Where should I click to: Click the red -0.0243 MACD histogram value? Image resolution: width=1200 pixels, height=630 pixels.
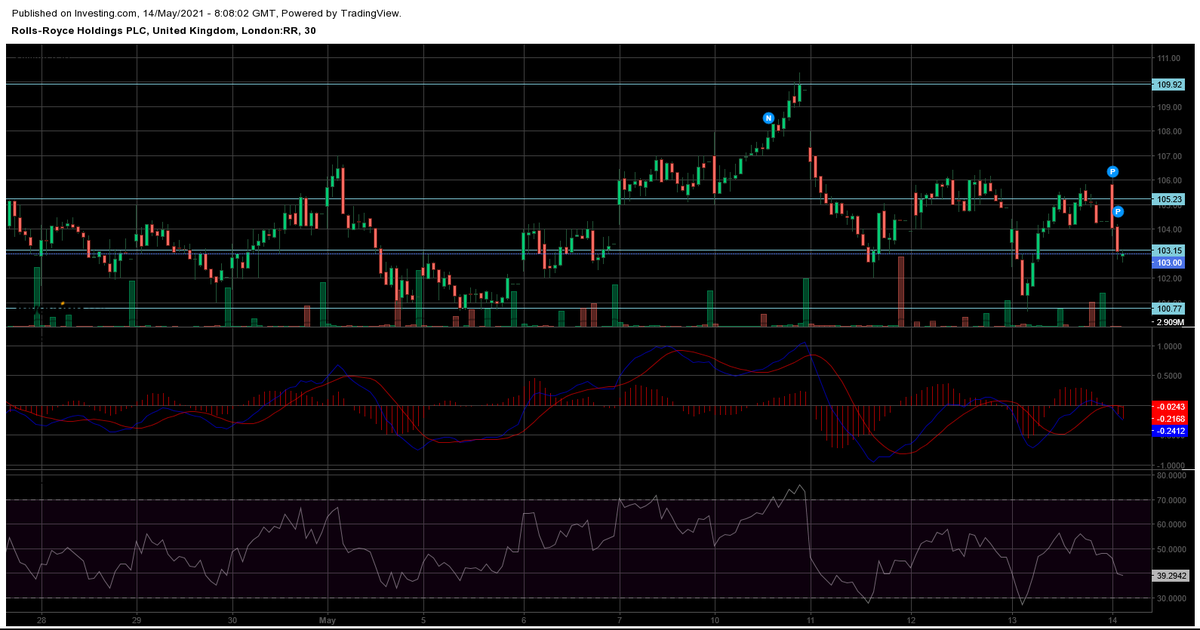(1169, 407)
